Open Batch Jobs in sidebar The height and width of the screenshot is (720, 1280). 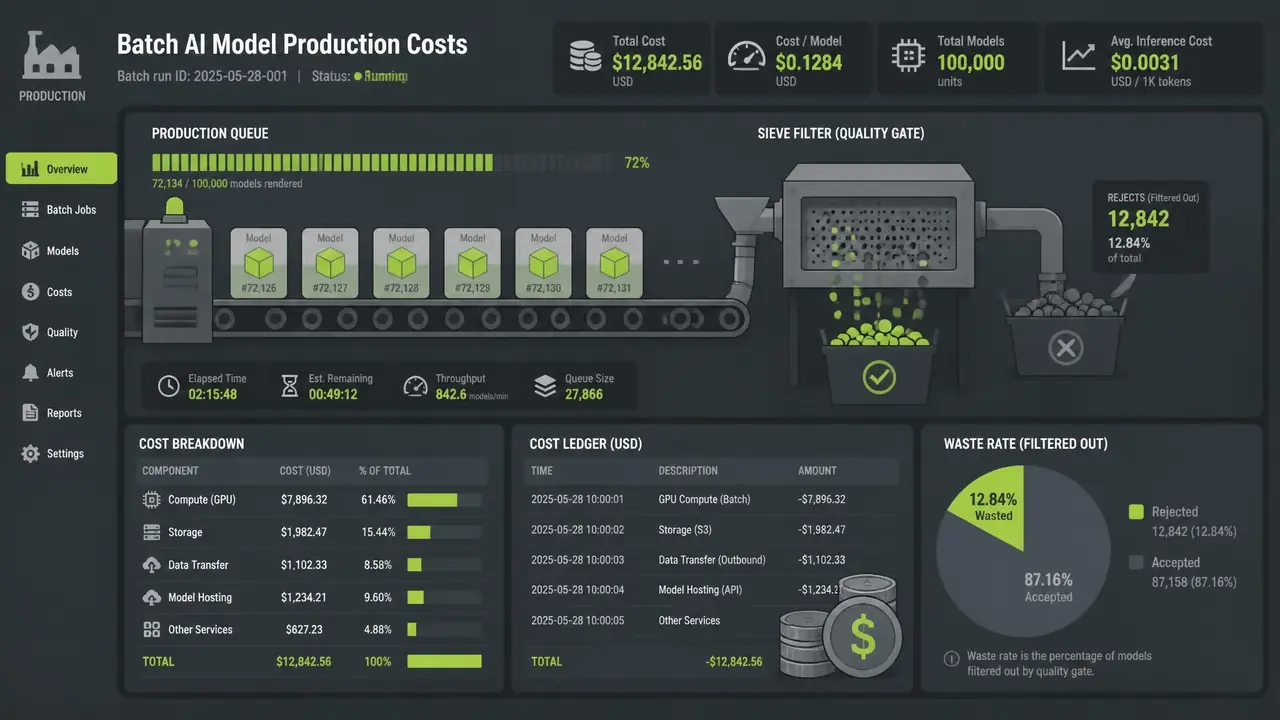point(61,210)
